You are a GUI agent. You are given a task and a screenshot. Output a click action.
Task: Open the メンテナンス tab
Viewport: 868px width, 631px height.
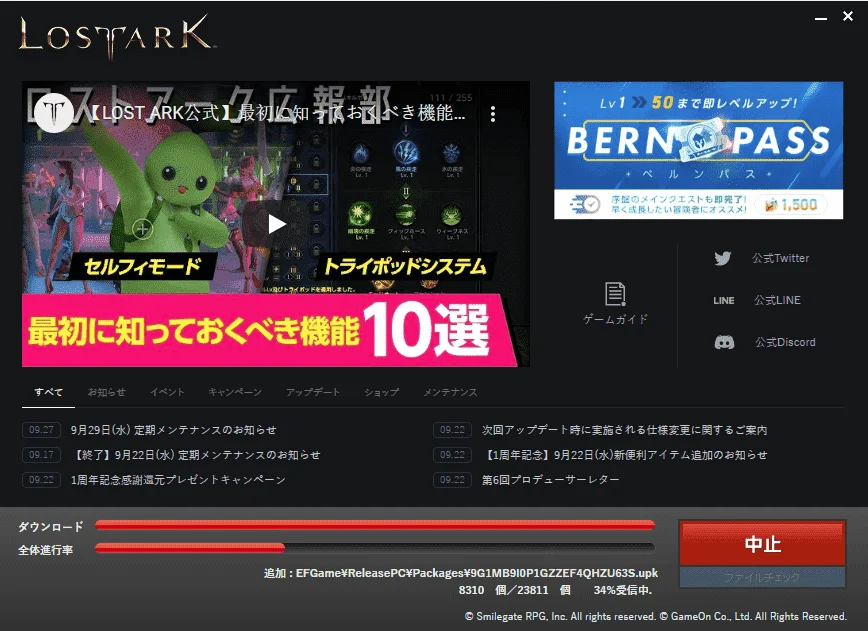click(450, 392)
